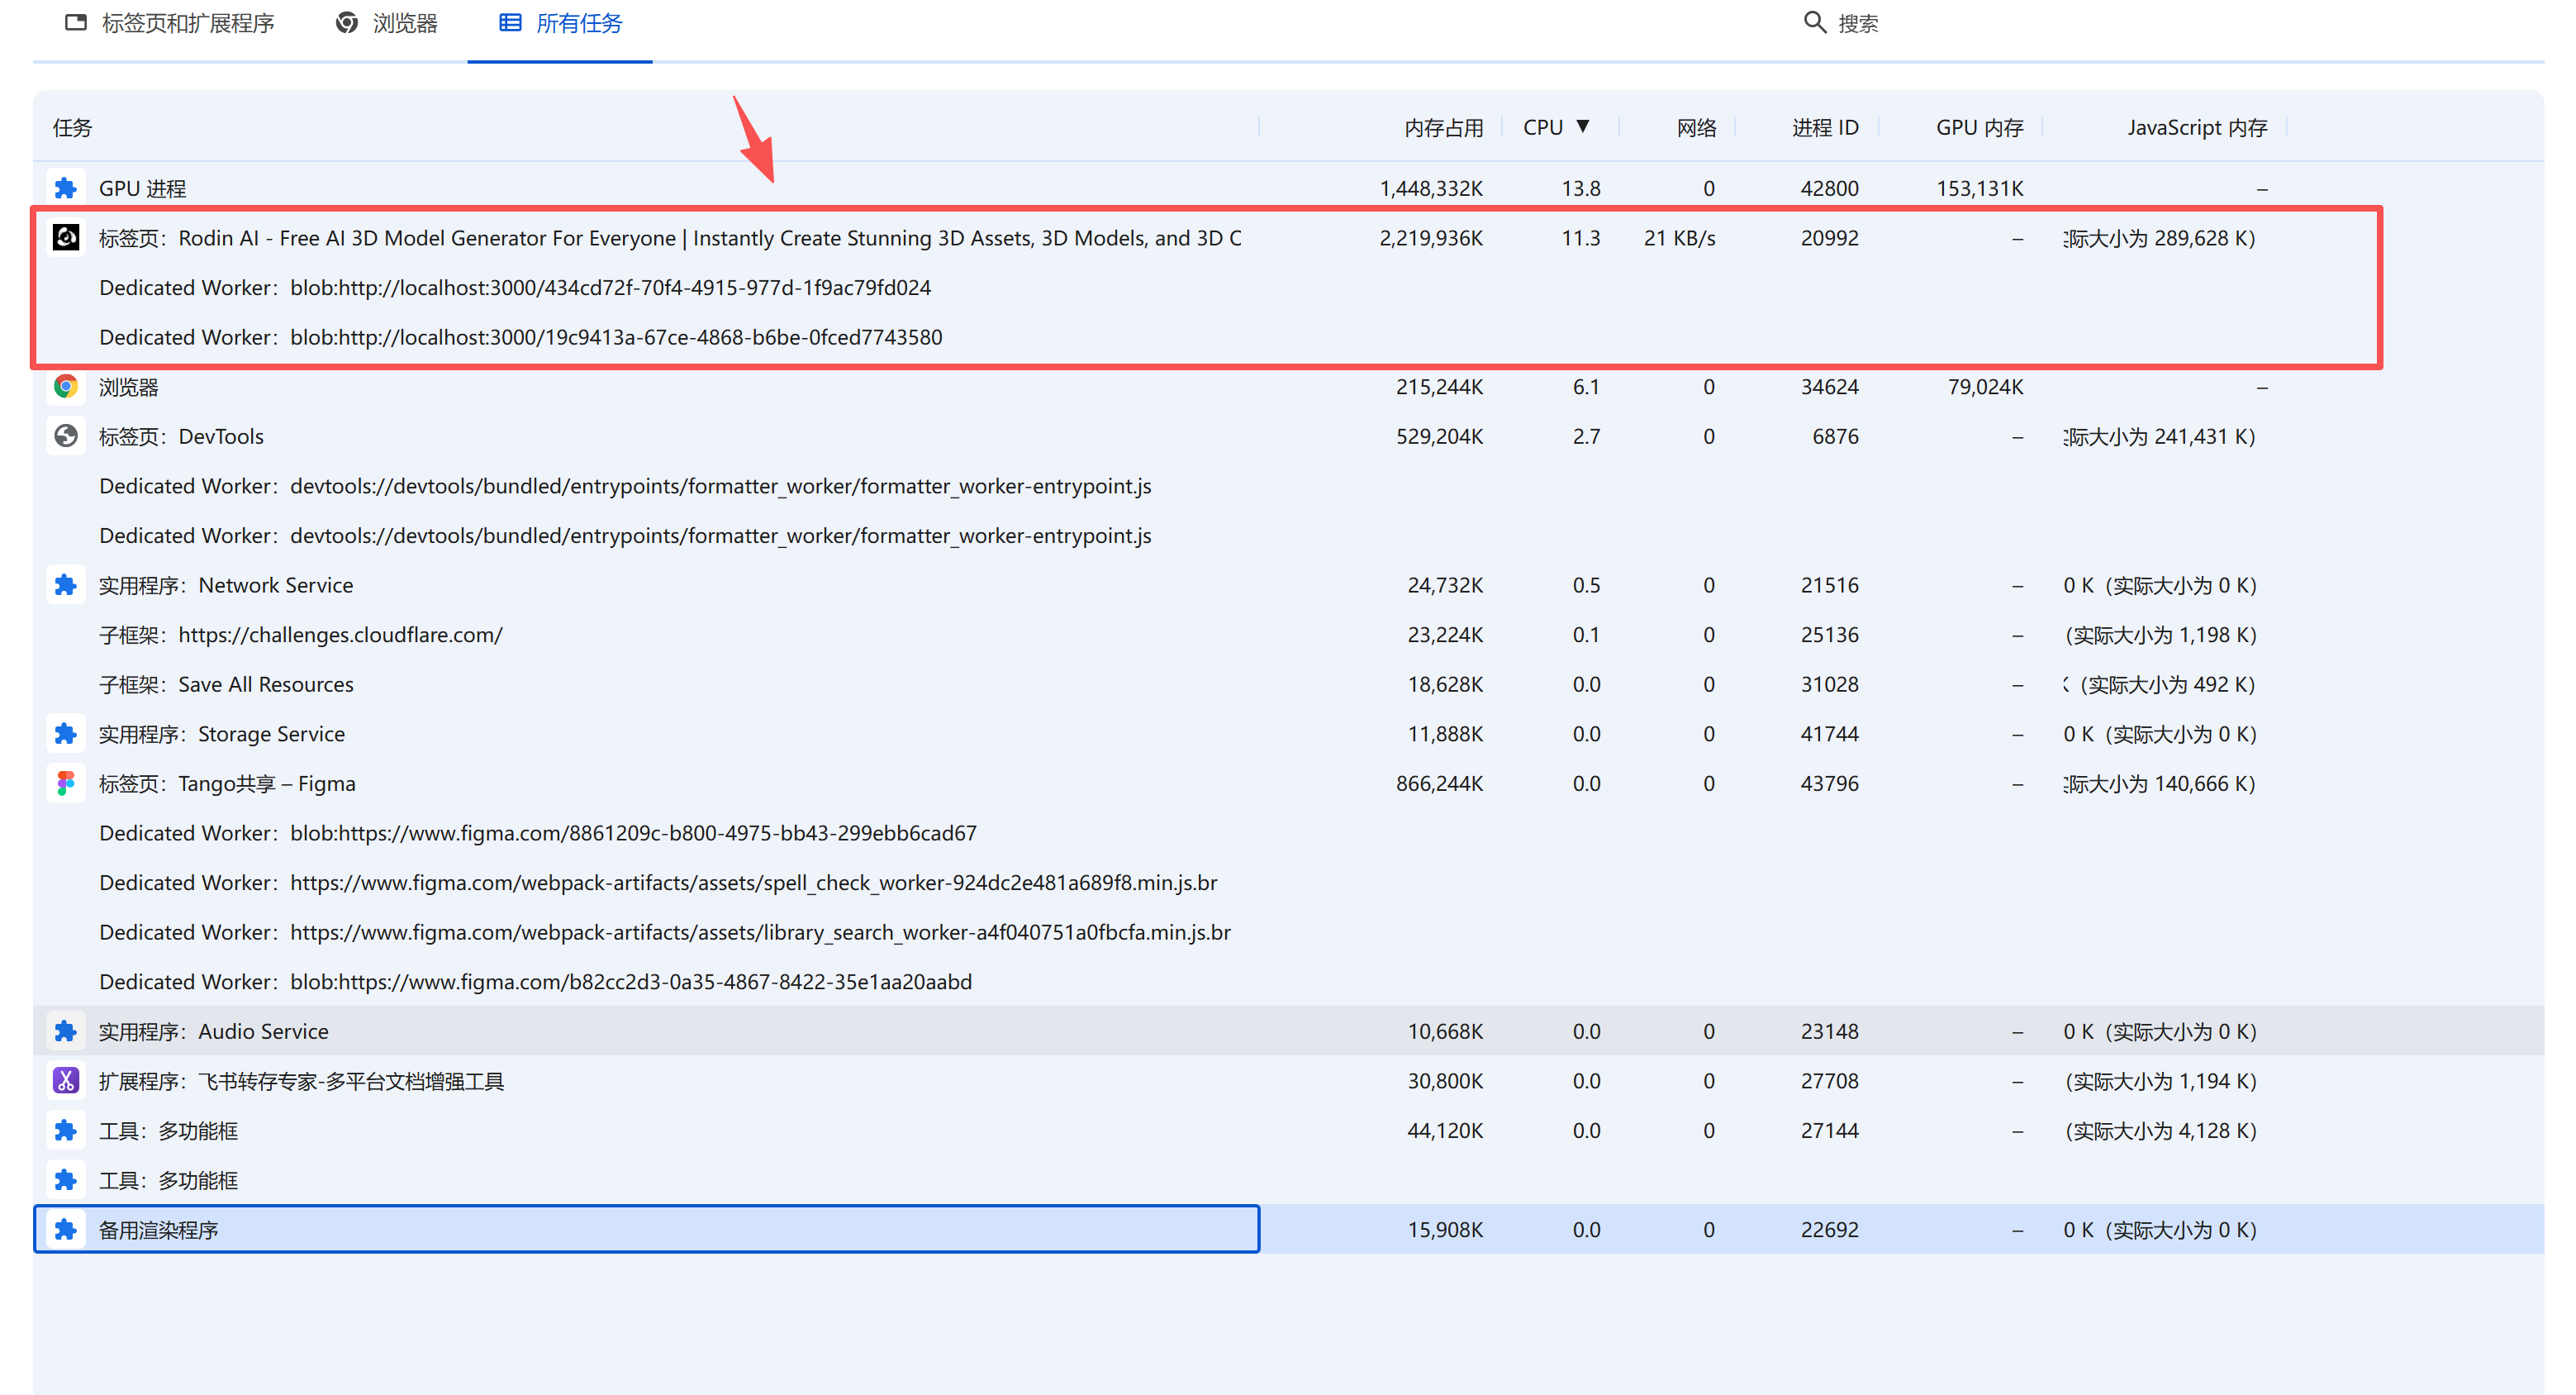This screenshot has height=1395, width=2576.
Task: Click the Audio Service puzzle icon
Action: click(x=66, y=1031)
